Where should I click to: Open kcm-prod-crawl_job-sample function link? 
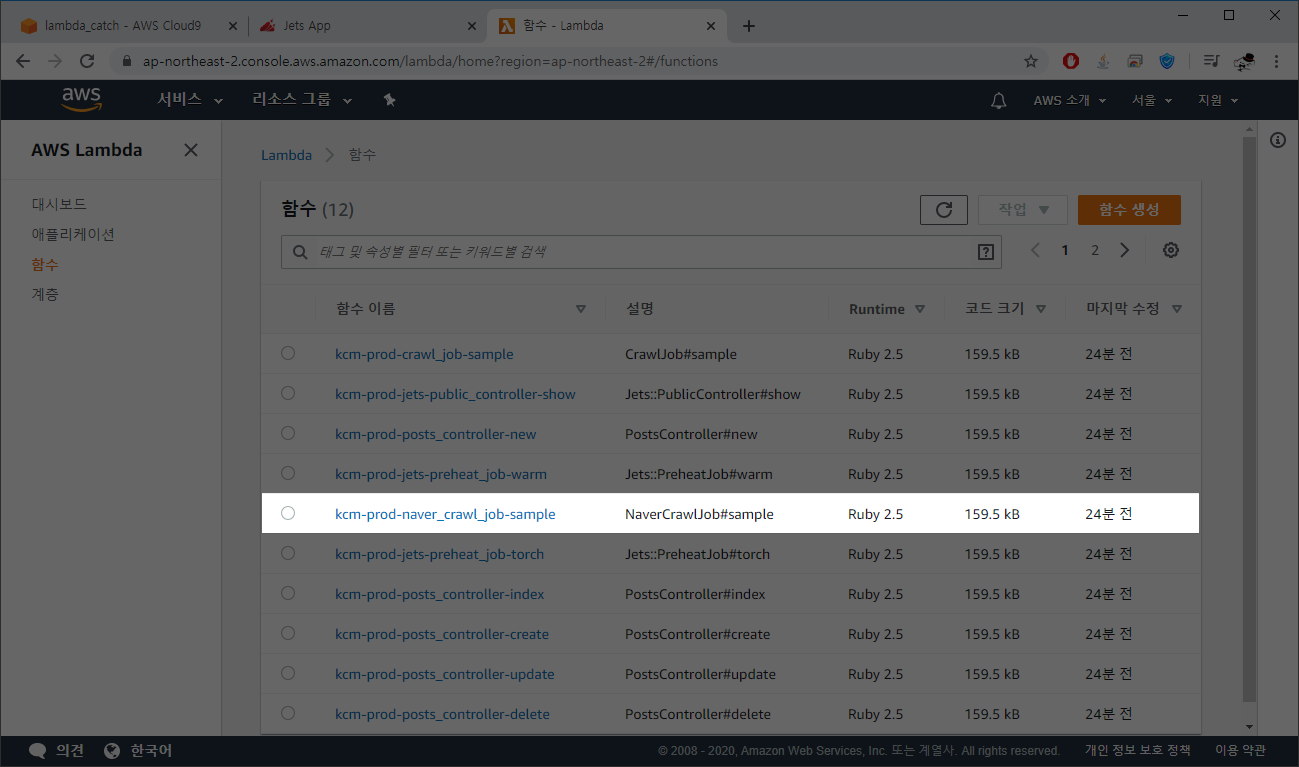424,354
